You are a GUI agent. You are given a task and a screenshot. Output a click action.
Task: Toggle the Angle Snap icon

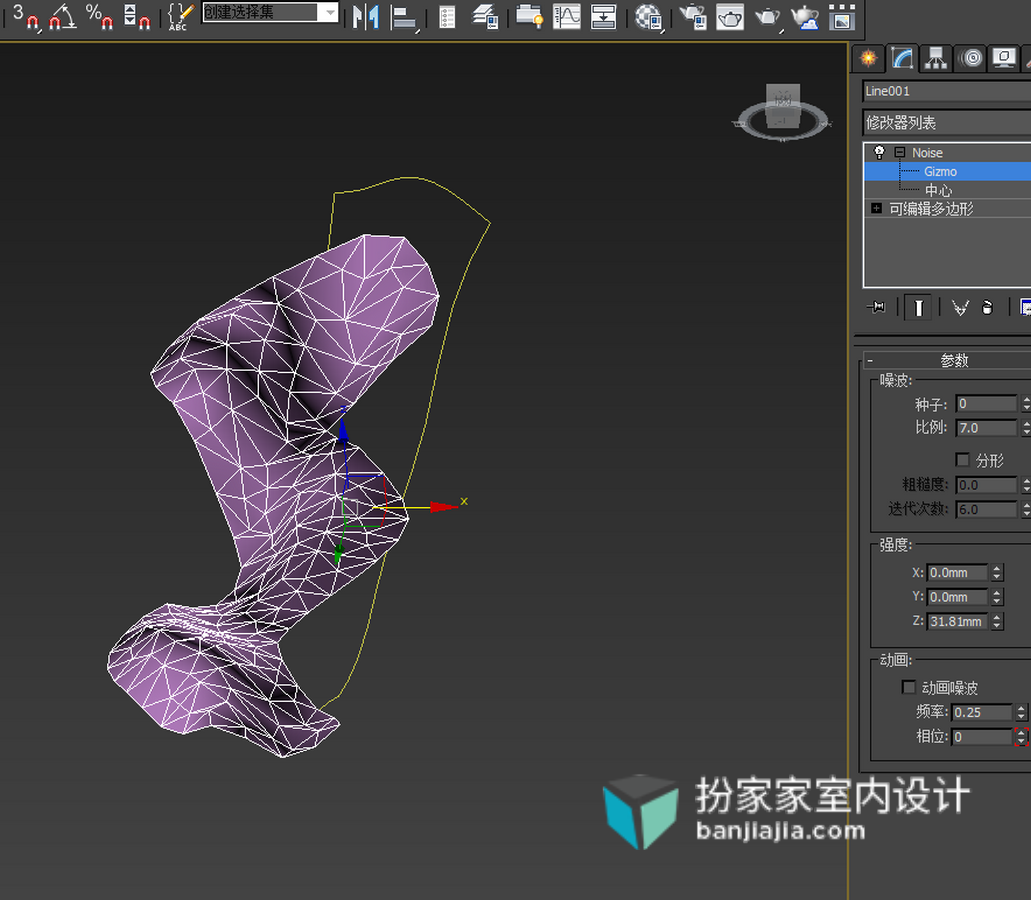tap(62, 17)
